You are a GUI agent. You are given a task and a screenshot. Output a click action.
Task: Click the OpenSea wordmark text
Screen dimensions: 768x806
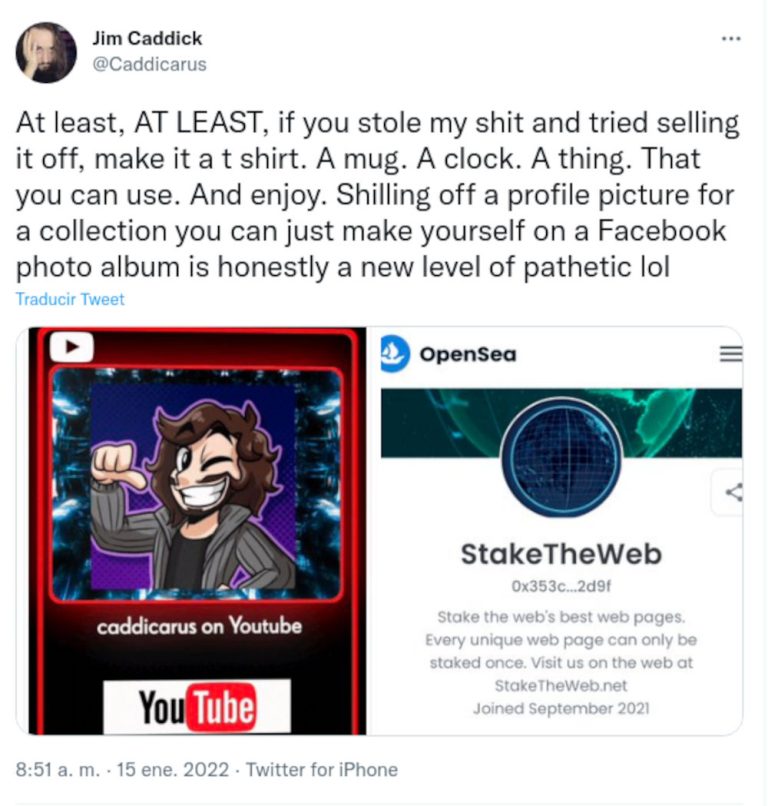coord(468,354)
